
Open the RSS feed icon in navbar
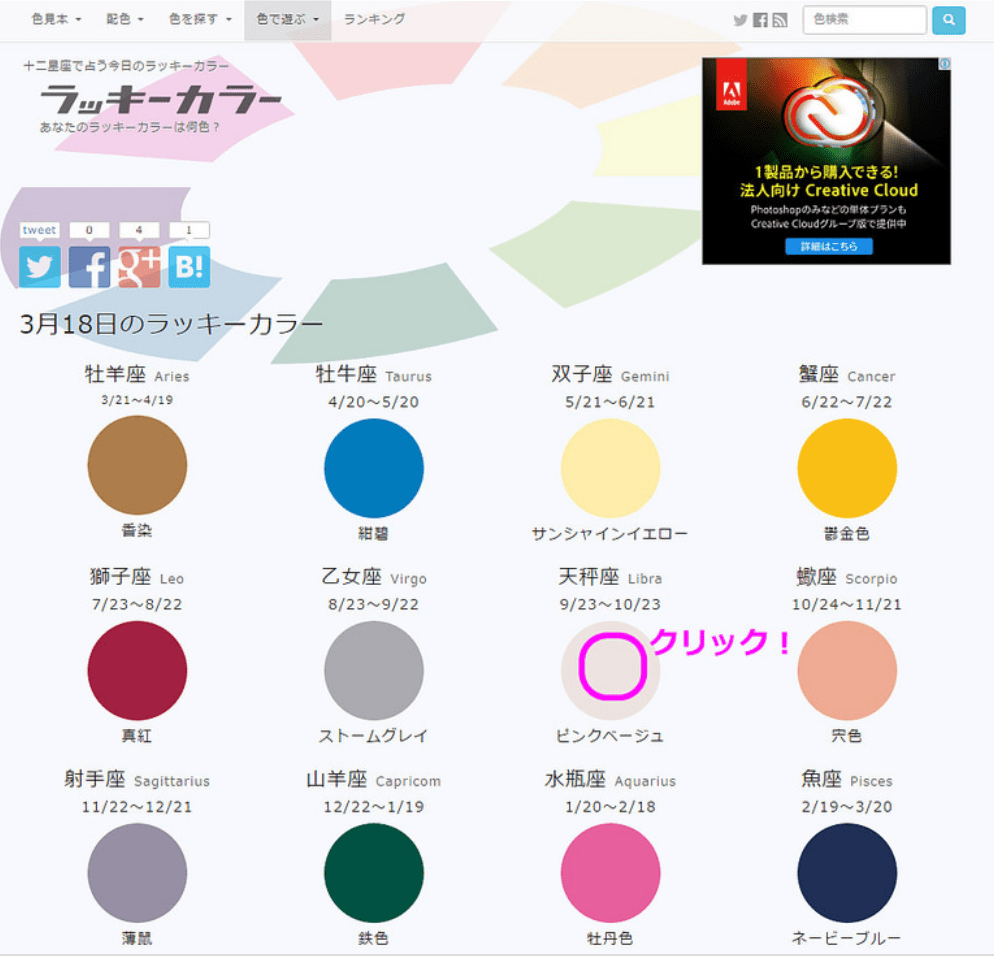click(x=780, y=20)
